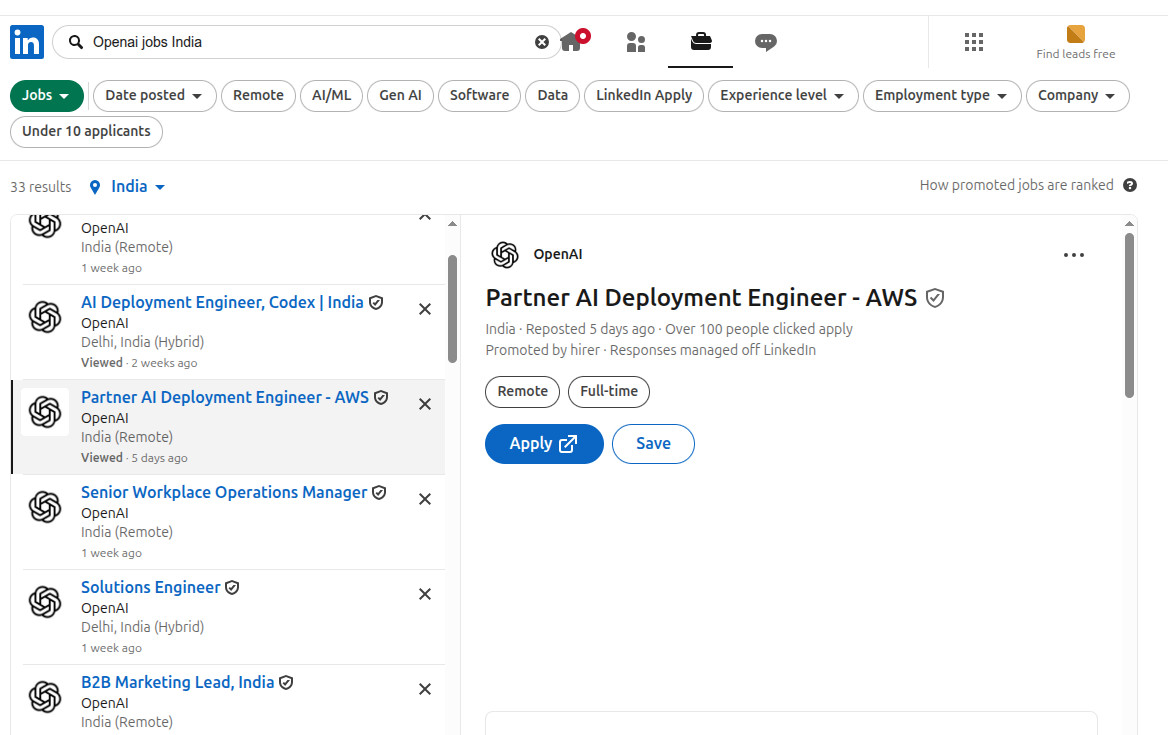Open AI Deployment Engineer, Codex | India listing
Image resolution: width=1168 pixels, height=735 pixels.
point(222,302)
